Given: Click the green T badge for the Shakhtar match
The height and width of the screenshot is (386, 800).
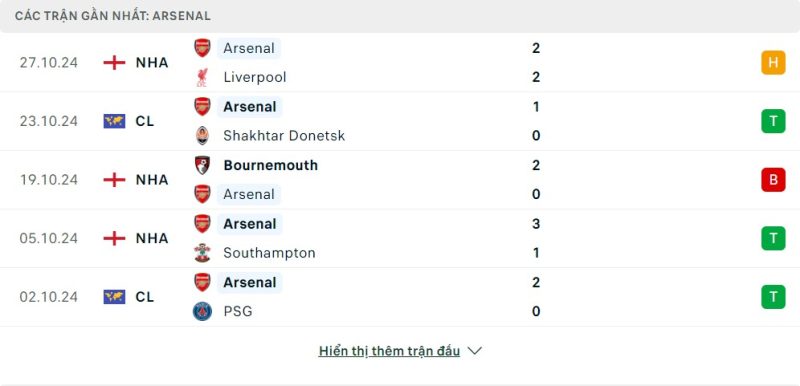Looking at the screenshot, I should pos(773,121).
